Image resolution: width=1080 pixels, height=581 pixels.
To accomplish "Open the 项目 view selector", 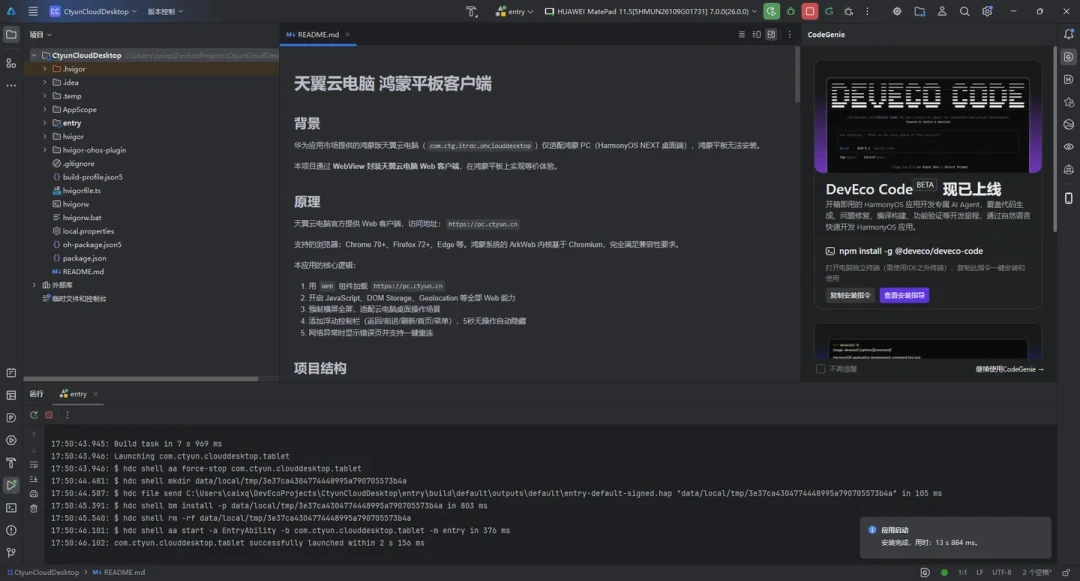I will click(41, 34).
